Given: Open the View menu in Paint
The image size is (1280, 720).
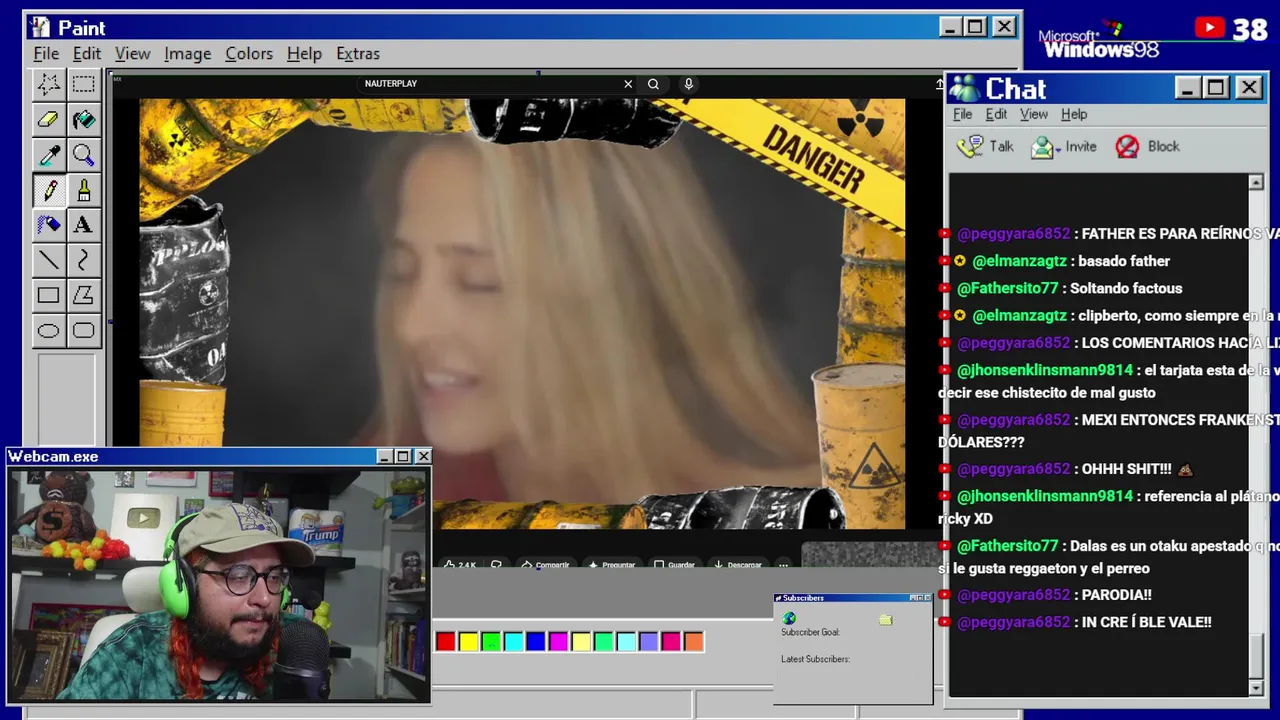Looking at the screenshot, I should click(132, 54).
